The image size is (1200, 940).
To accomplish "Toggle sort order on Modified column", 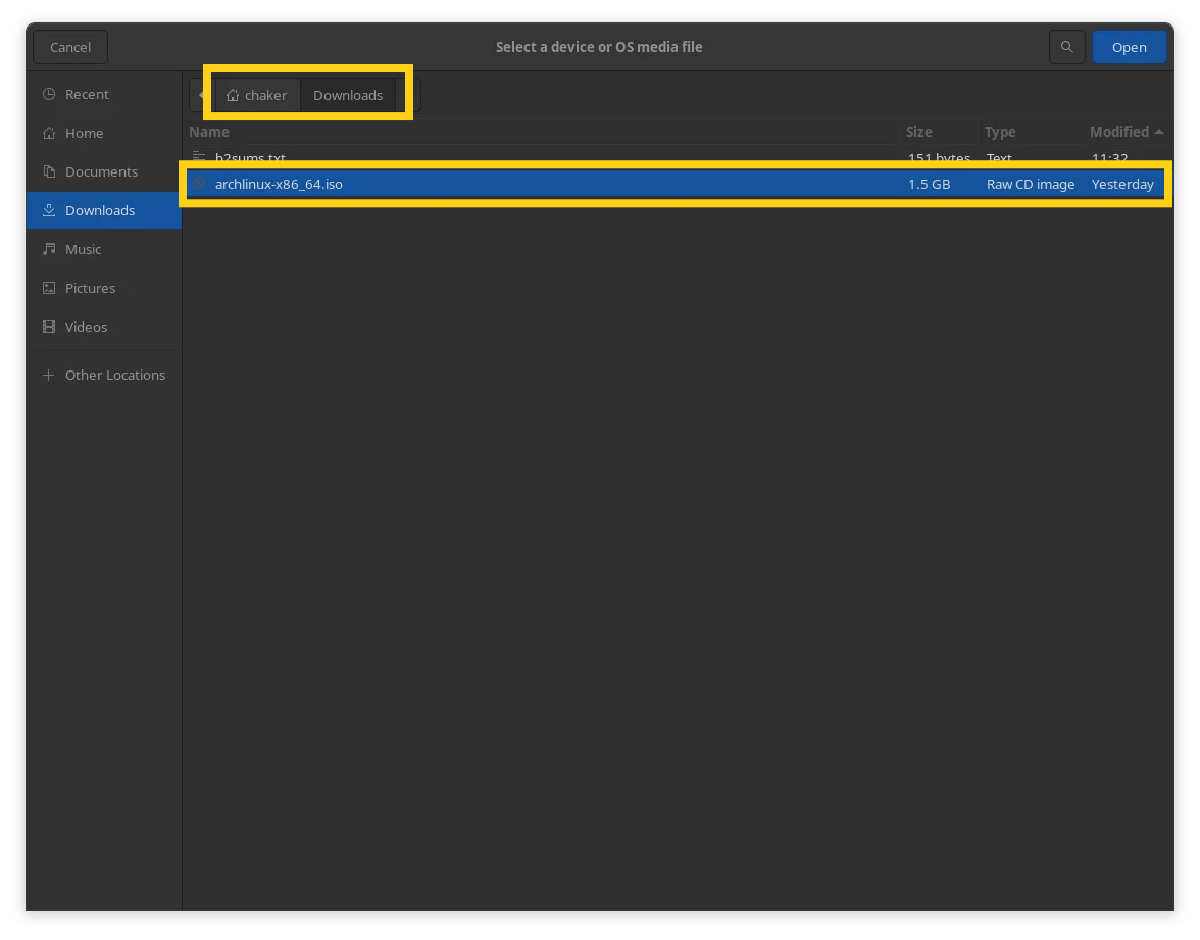I will click(1120, 132).
